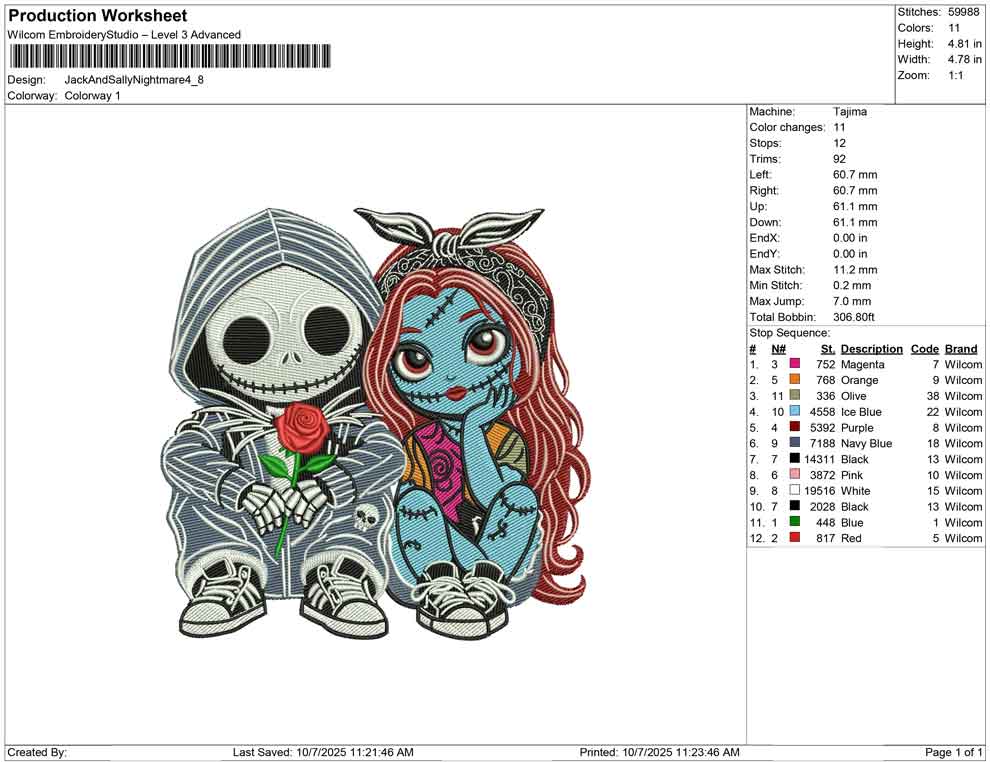Click the min stitch value '0.2 mm'

[x=852, y=285]
